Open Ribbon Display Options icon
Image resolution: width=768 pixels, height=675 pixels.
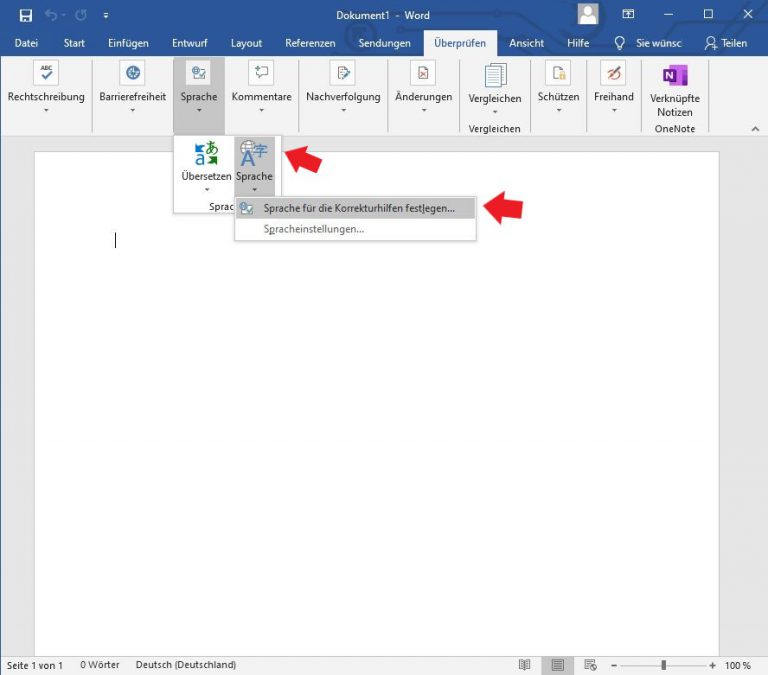point(628,14)
